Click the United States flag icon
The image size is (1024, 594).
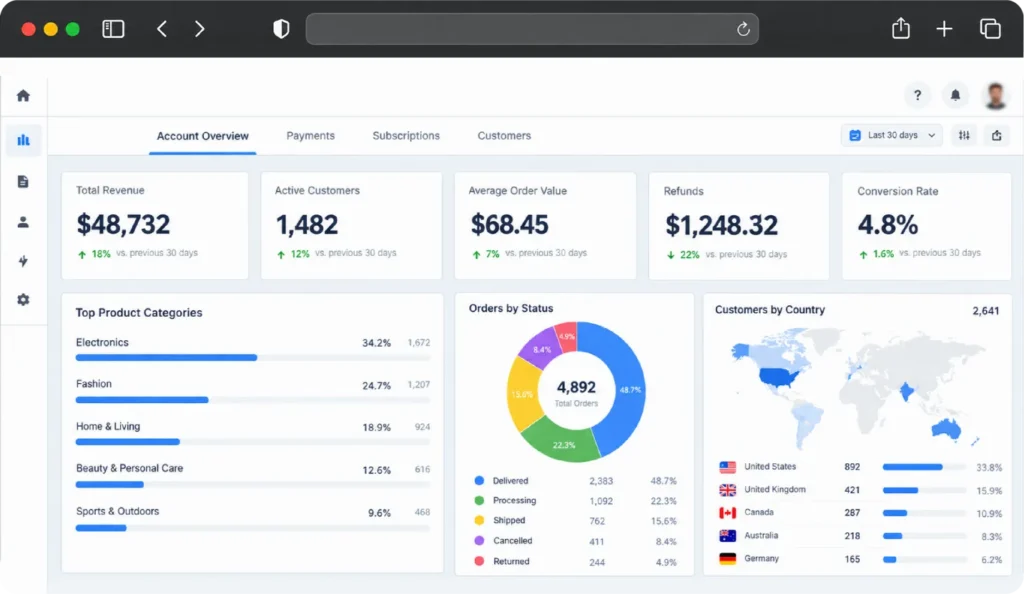point(728,467)
